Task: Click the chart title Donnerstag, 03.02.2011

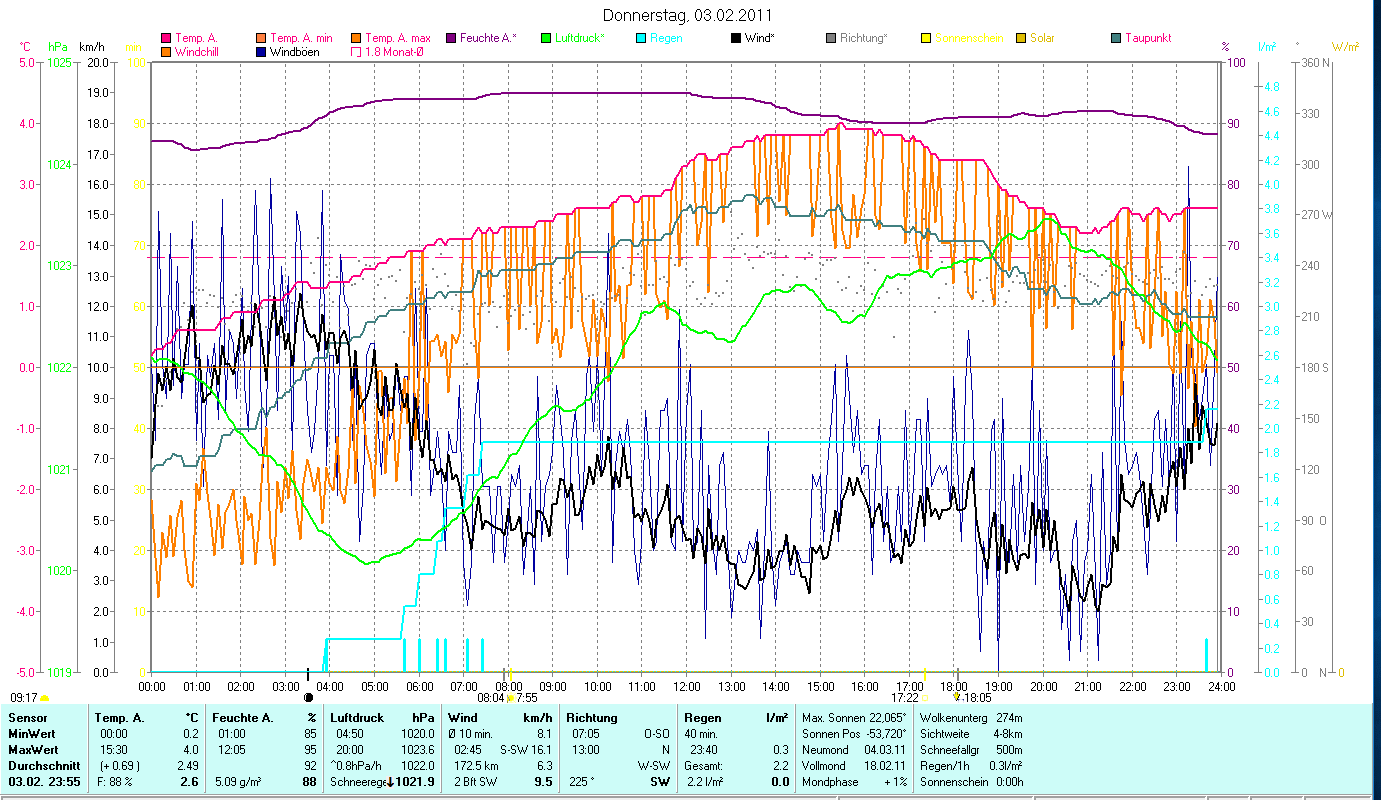Action: [688, 15]
